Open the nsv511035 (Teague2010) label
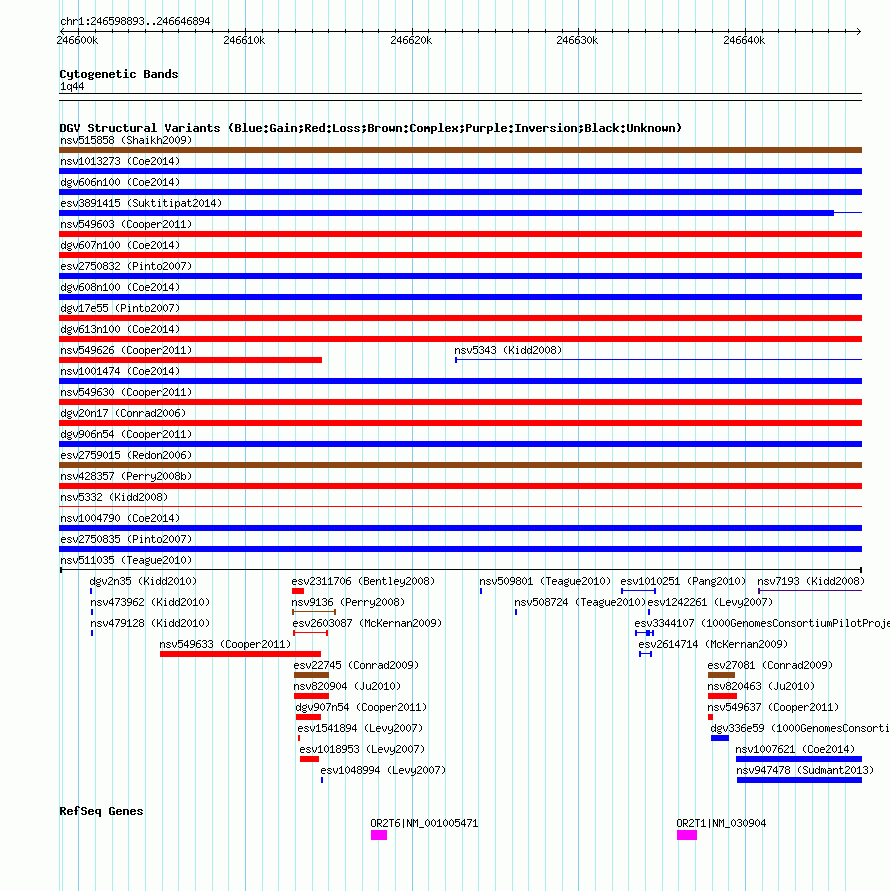 [x=126, y=561]
